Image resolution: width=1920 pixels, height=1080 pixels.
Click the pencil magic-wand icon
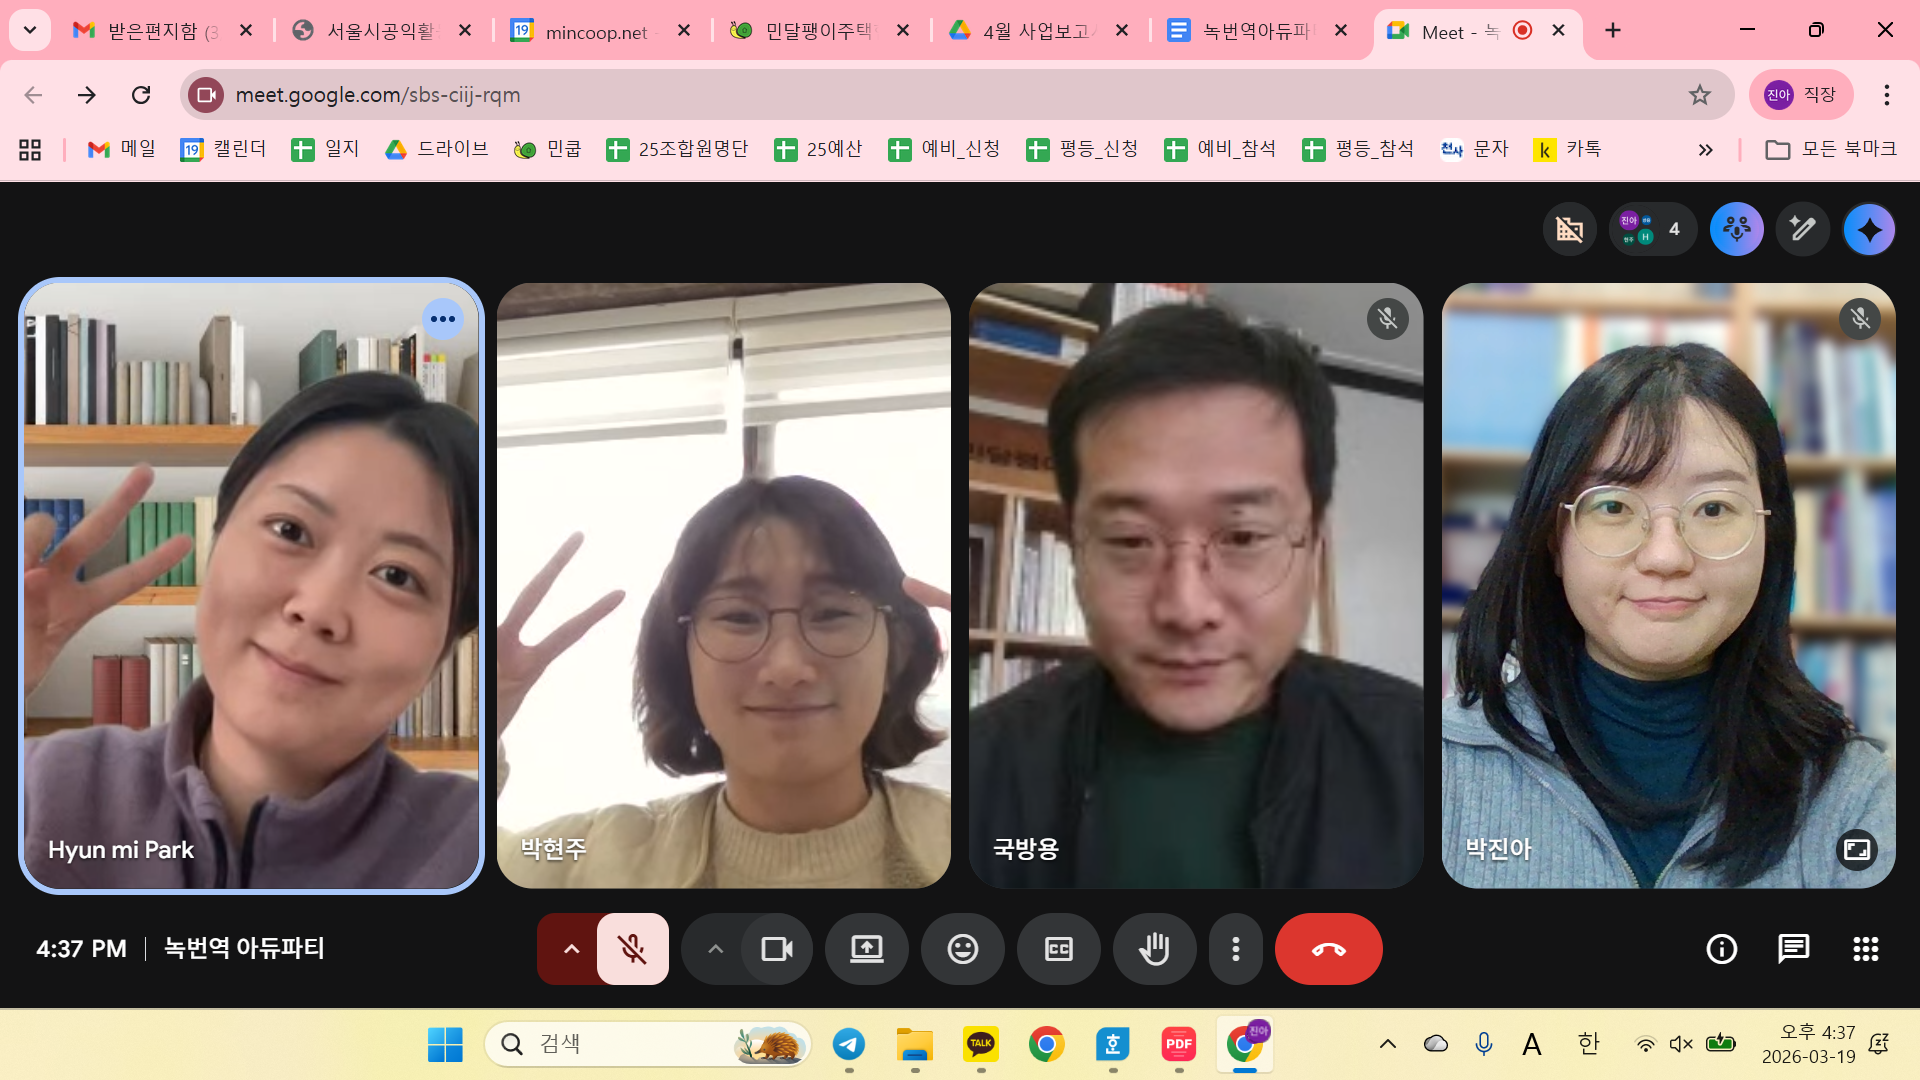[1803, 230]
